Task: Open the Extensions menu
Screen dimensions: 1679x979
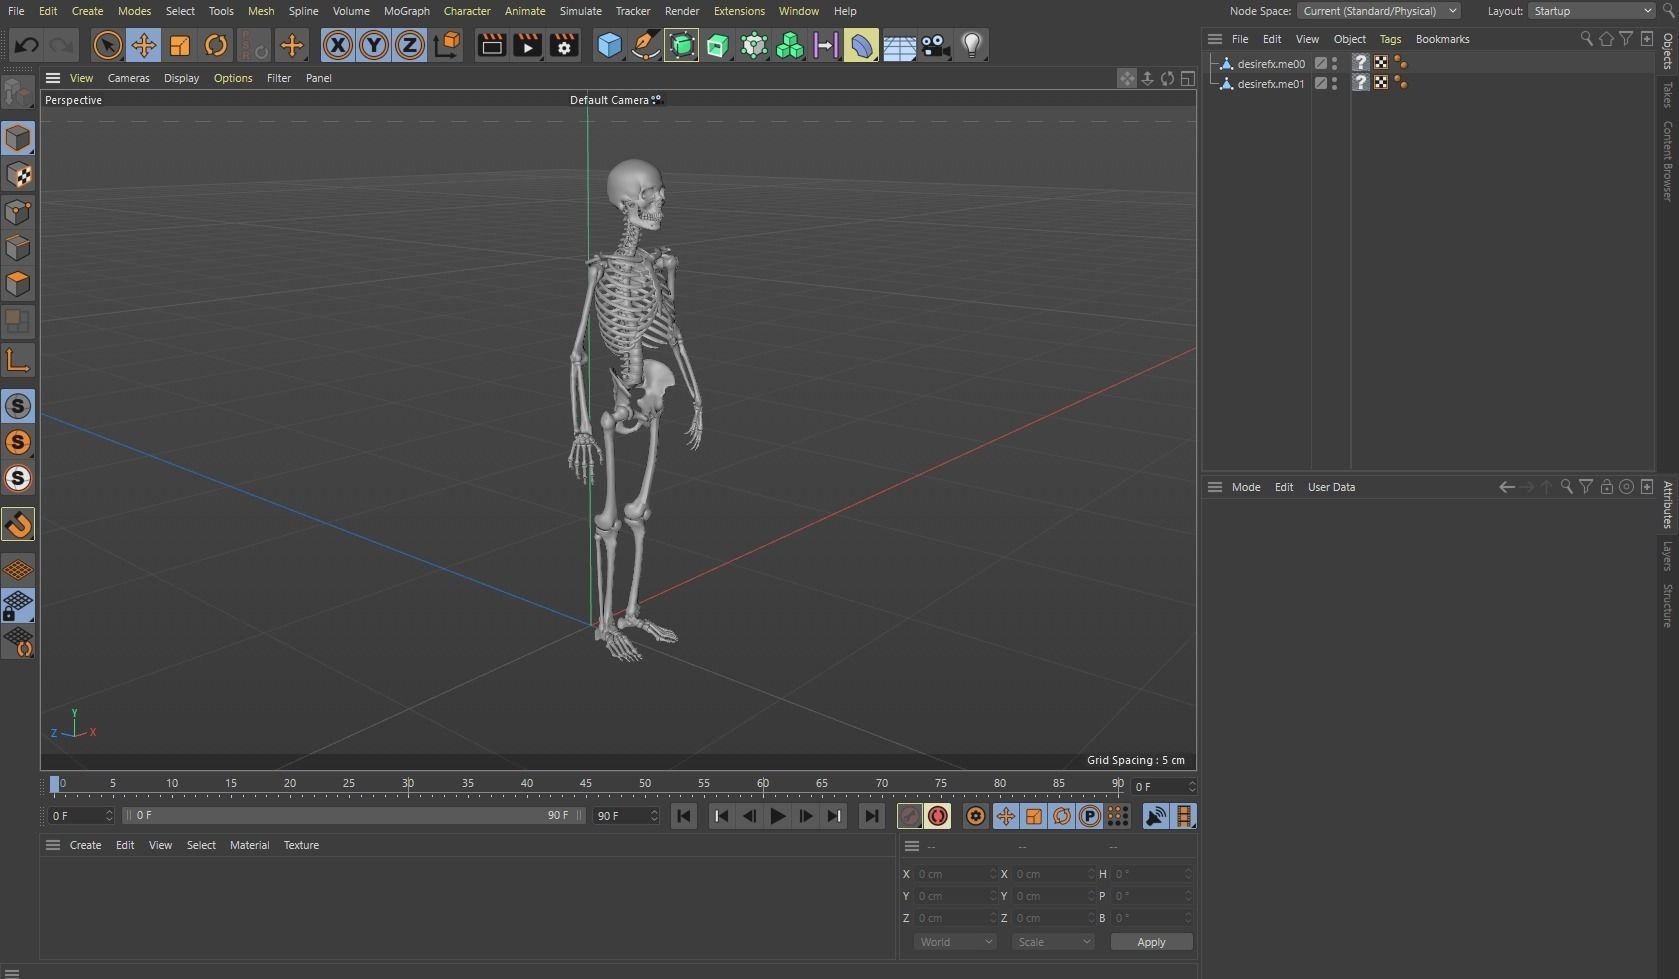Action: click(739, 11)
